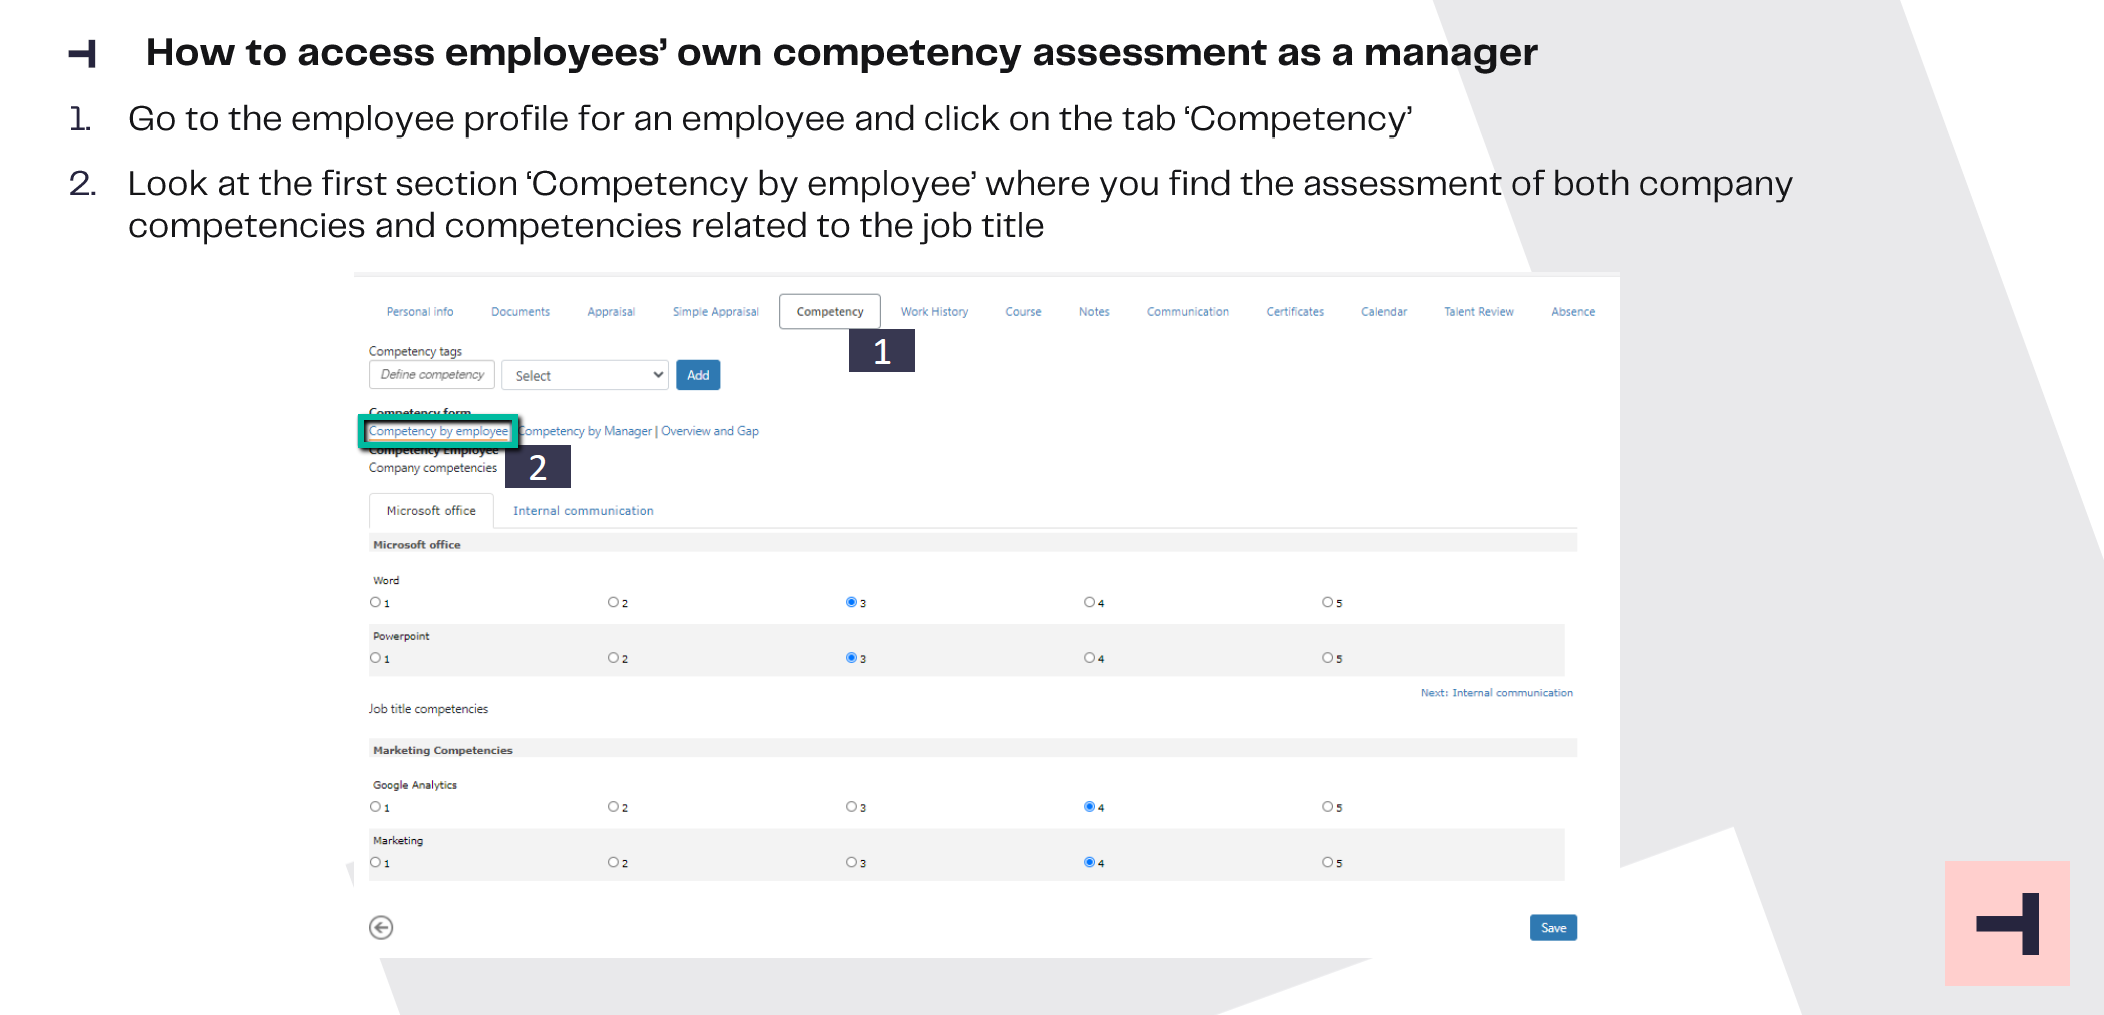The height and width of the screenshot is (1015, 2104).
Task: Click the Save button
Action: click(1553, 928)
